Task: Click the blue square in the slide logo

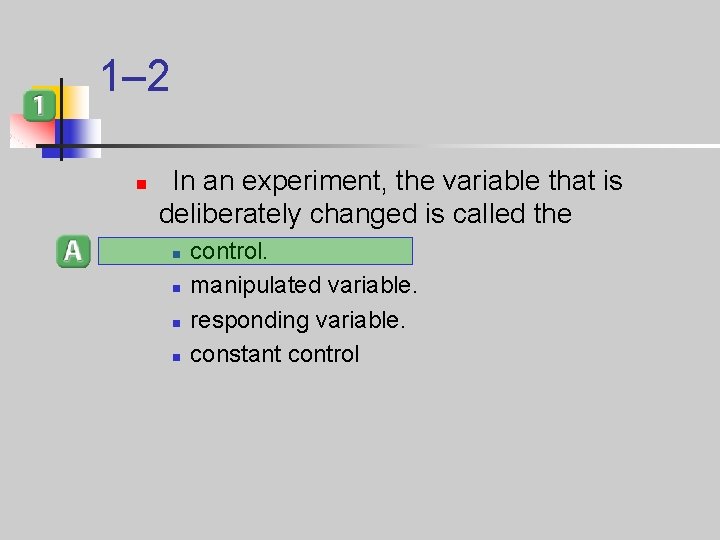Action: click(x=78, y=138)
